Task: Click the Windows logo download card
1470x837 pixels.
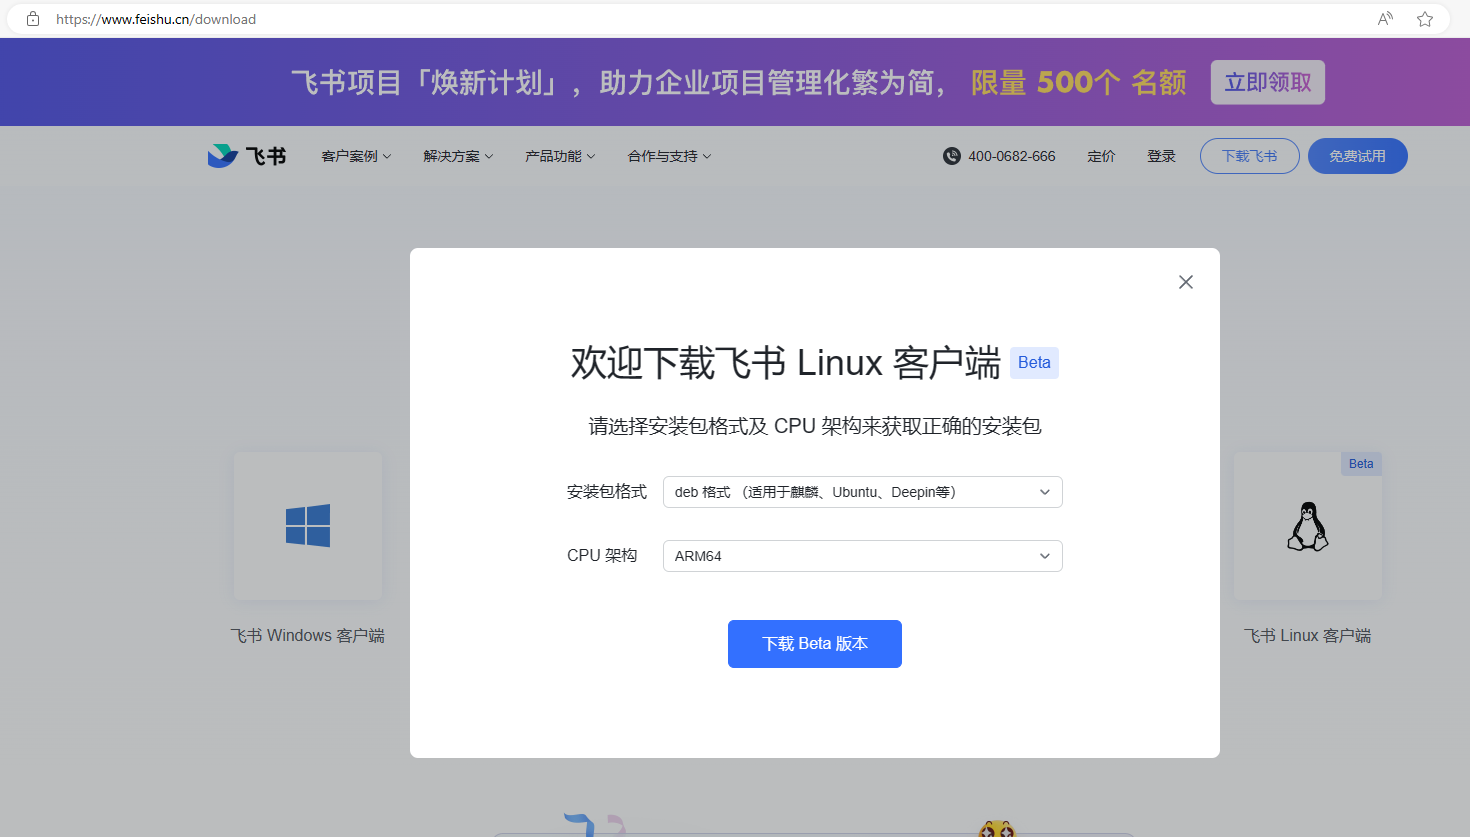Action: [308, 526]
